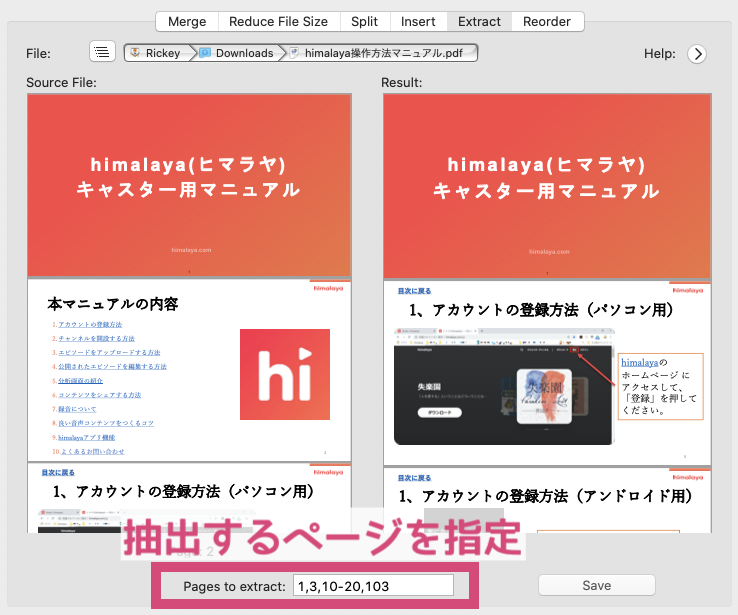Click the Help label
This screenshot has height=615, width=738.
click(x=659, y=54)
